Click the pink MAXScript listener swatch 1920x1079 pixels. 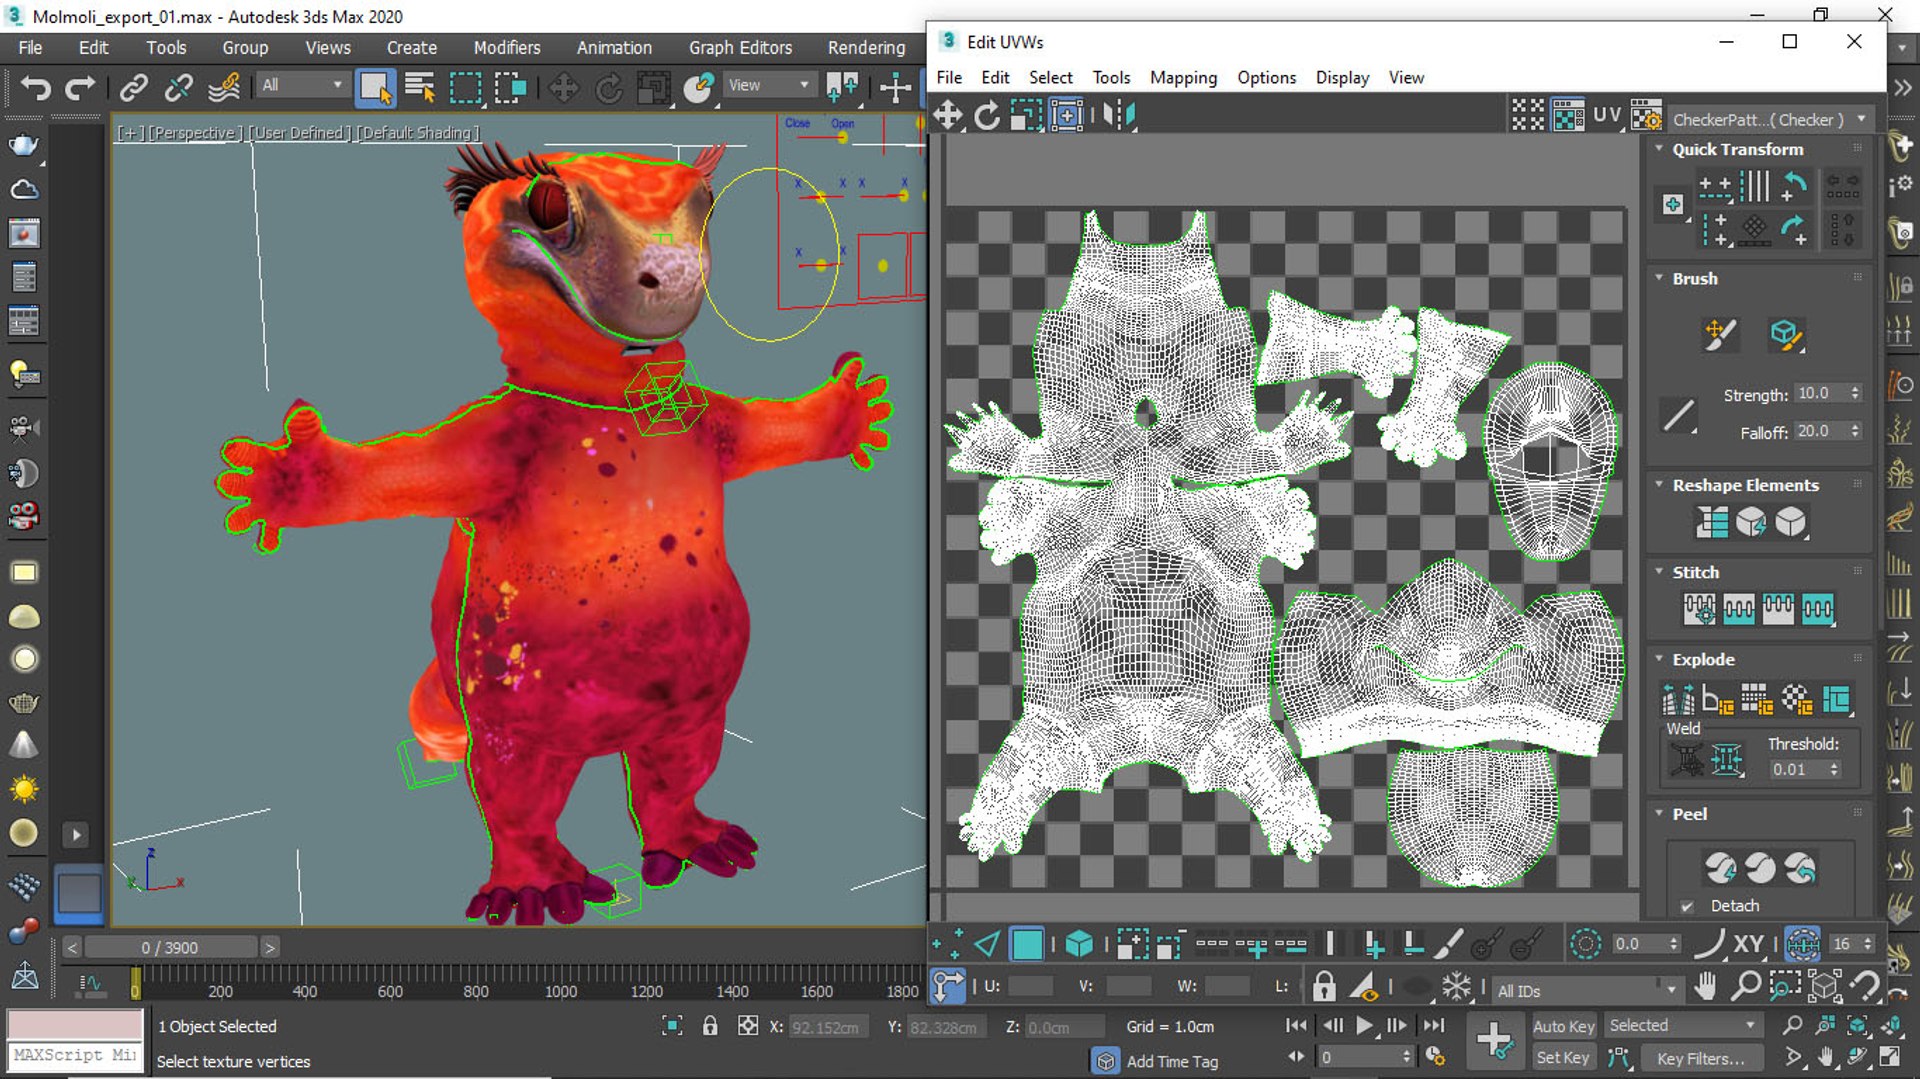pyautogui.click(x=75, y=1025)
